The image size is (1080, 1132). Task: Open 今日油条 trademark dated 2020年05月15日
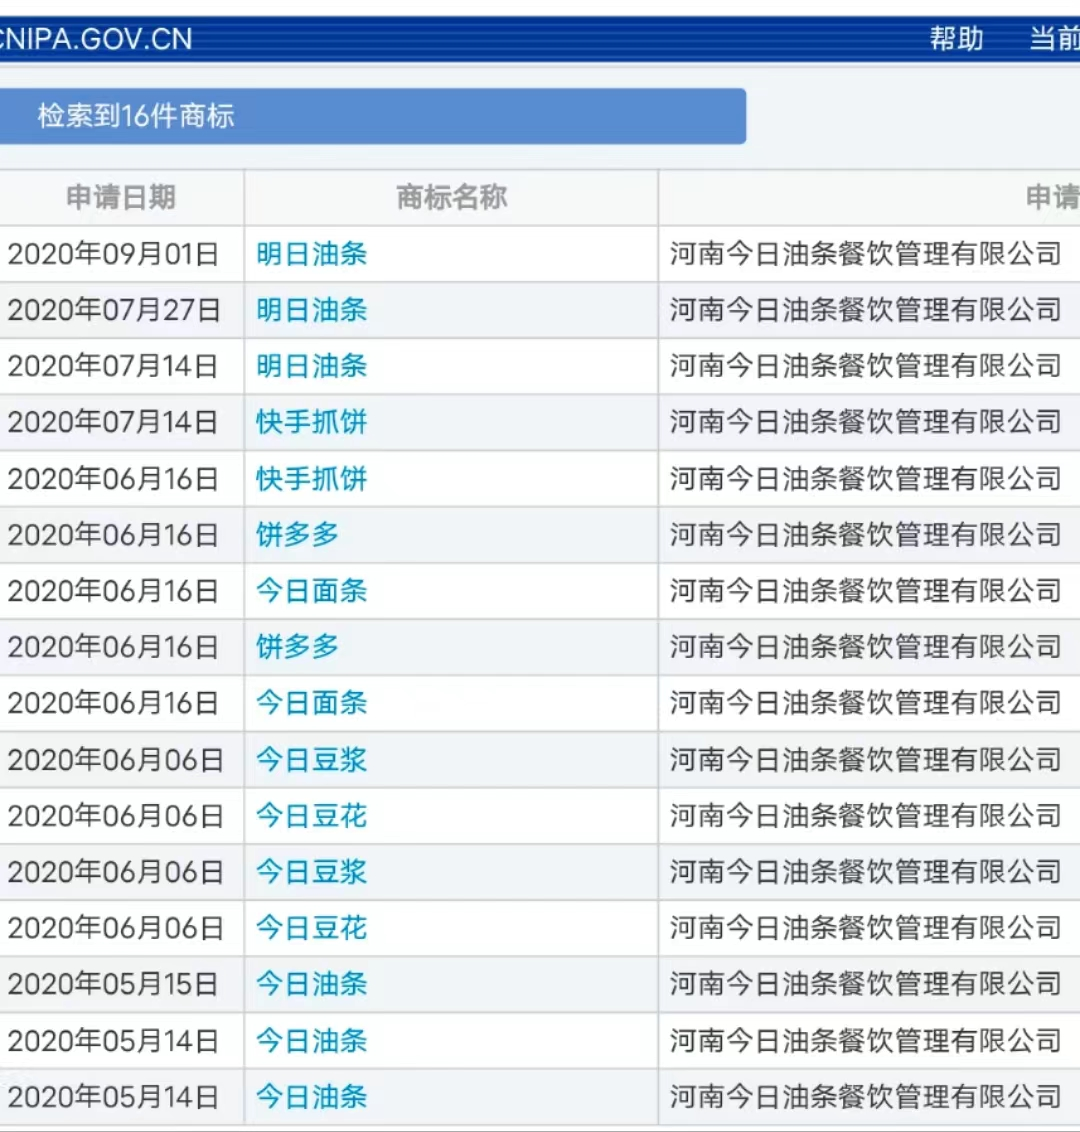312,985
